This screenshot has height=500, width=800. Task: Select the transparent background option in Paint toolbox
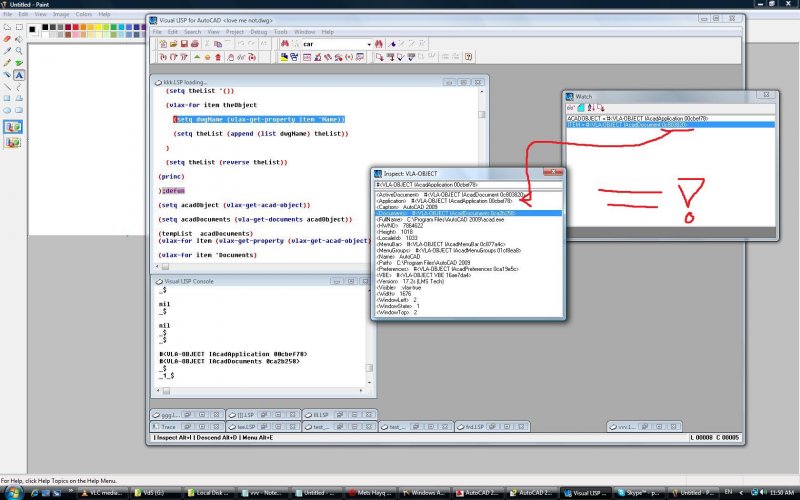click(x=13, y=142)
